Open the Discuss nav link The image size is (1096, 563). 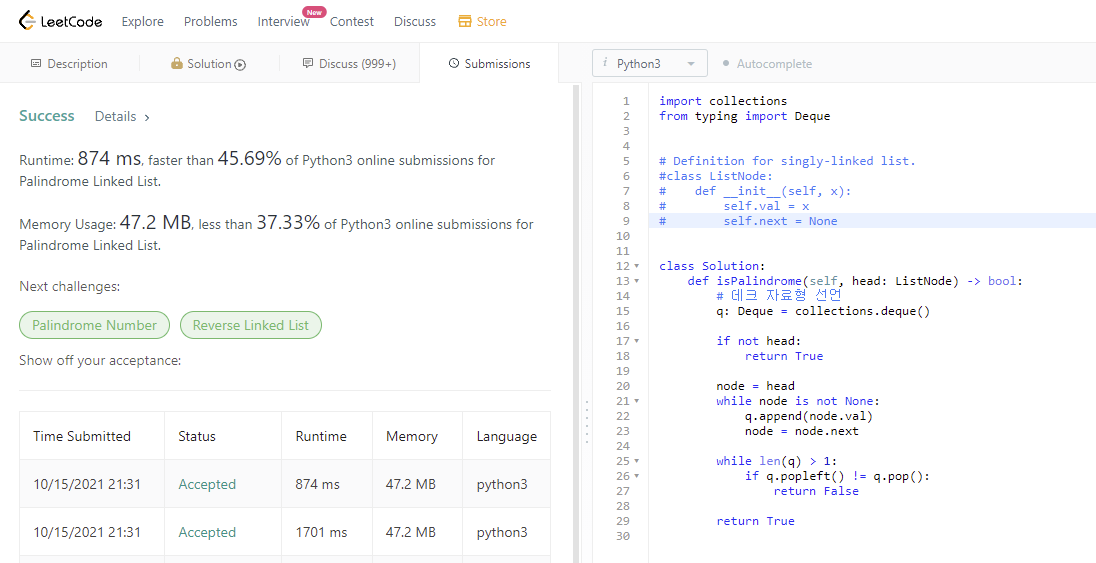(x=414, y=22)
